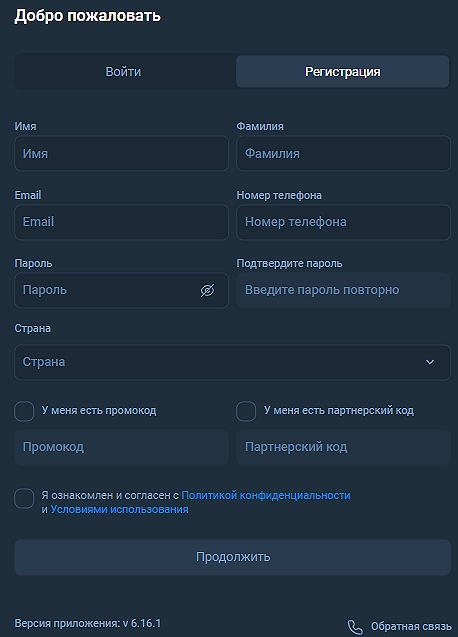Open the Страна country selector field
Image resolution: width=458 pixels, height=637 pixels.
pos(232,362)
